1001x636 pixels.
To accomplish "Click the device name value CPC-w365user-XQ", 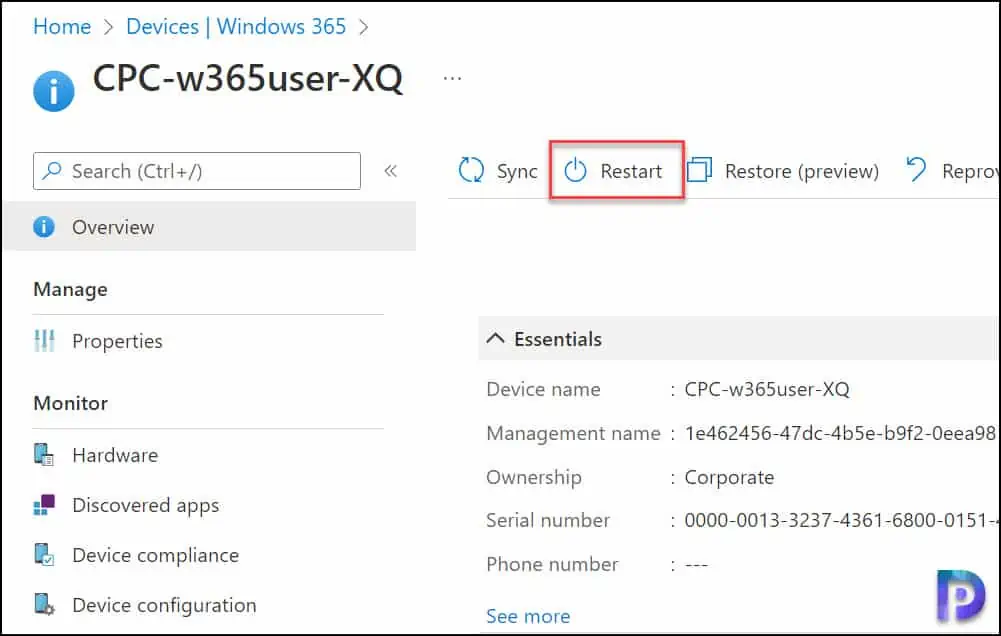I will coord(767,389).
